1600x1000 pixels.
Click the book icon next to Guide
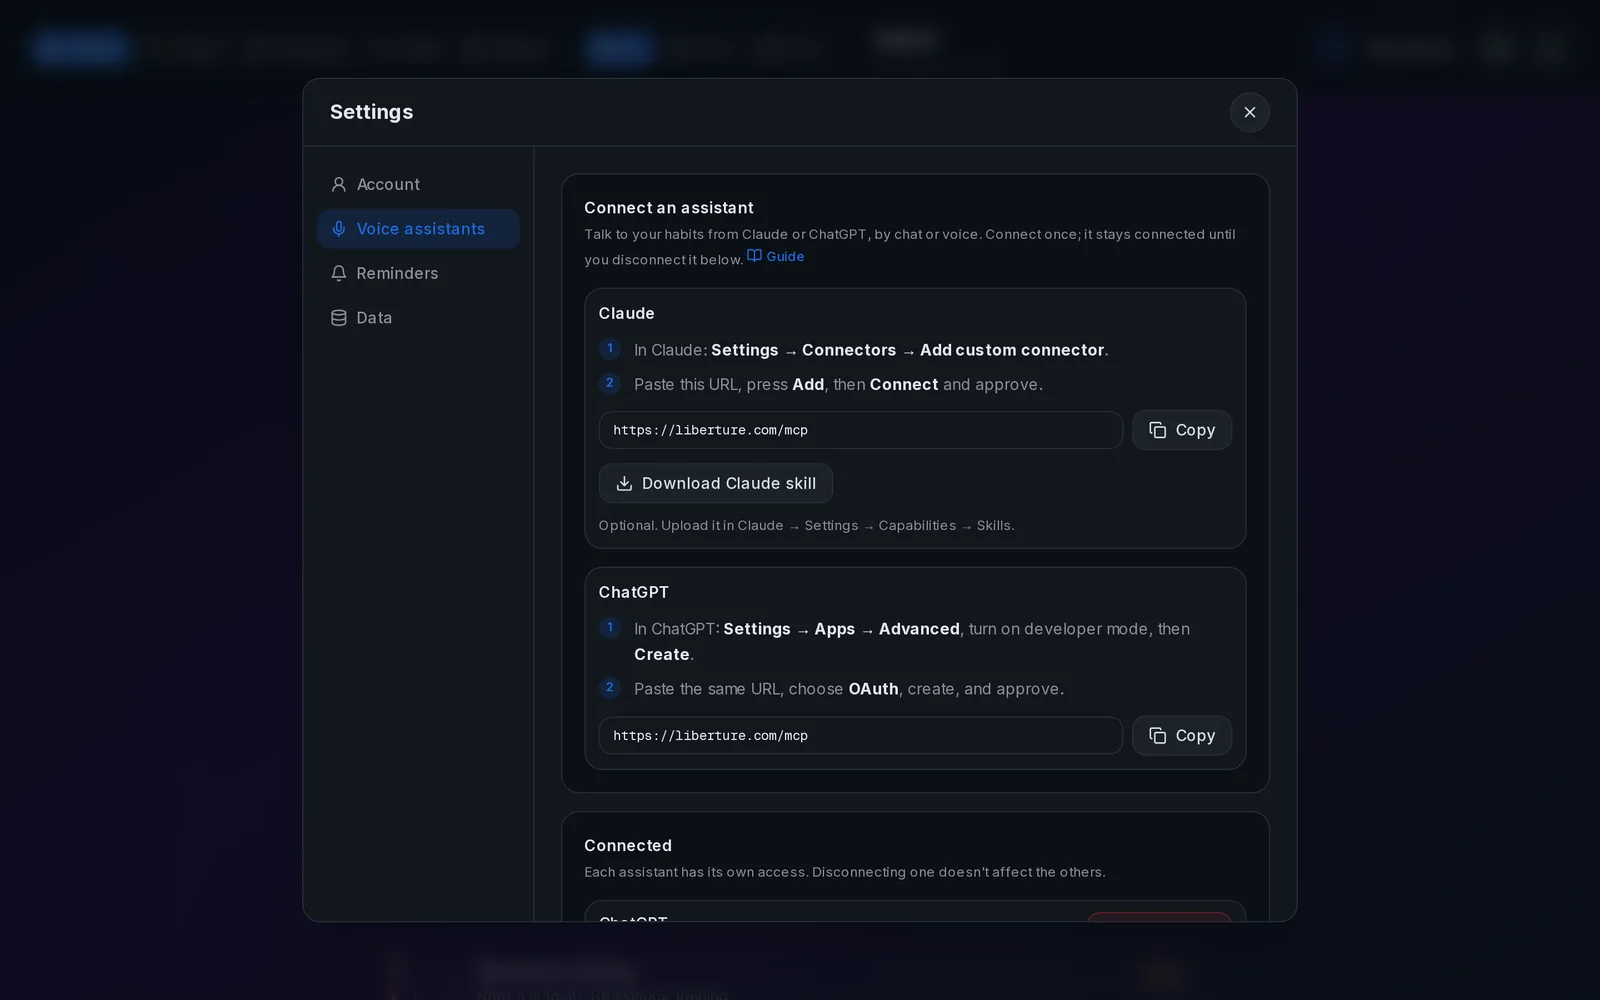click(754, 255)
